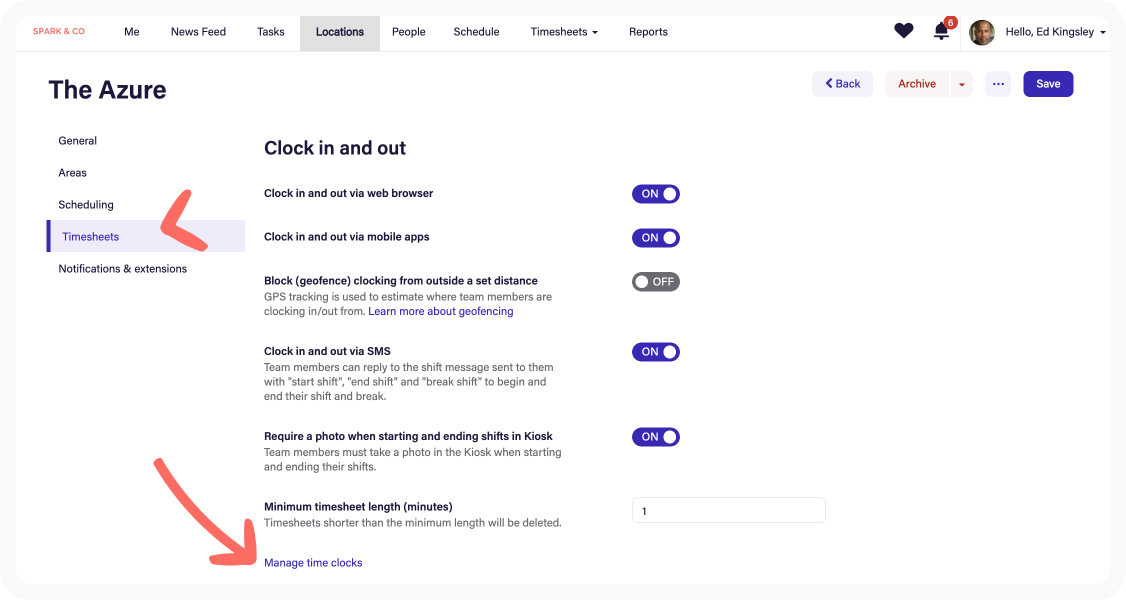This screenshot has height=601, width=1126.
Task: Click the Spark & Co logo
Action: pos(59,32)
